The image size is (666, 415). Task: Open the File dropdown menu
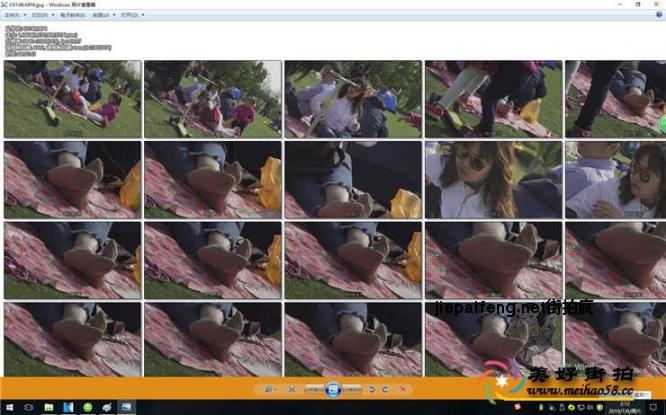pos(14,15)
